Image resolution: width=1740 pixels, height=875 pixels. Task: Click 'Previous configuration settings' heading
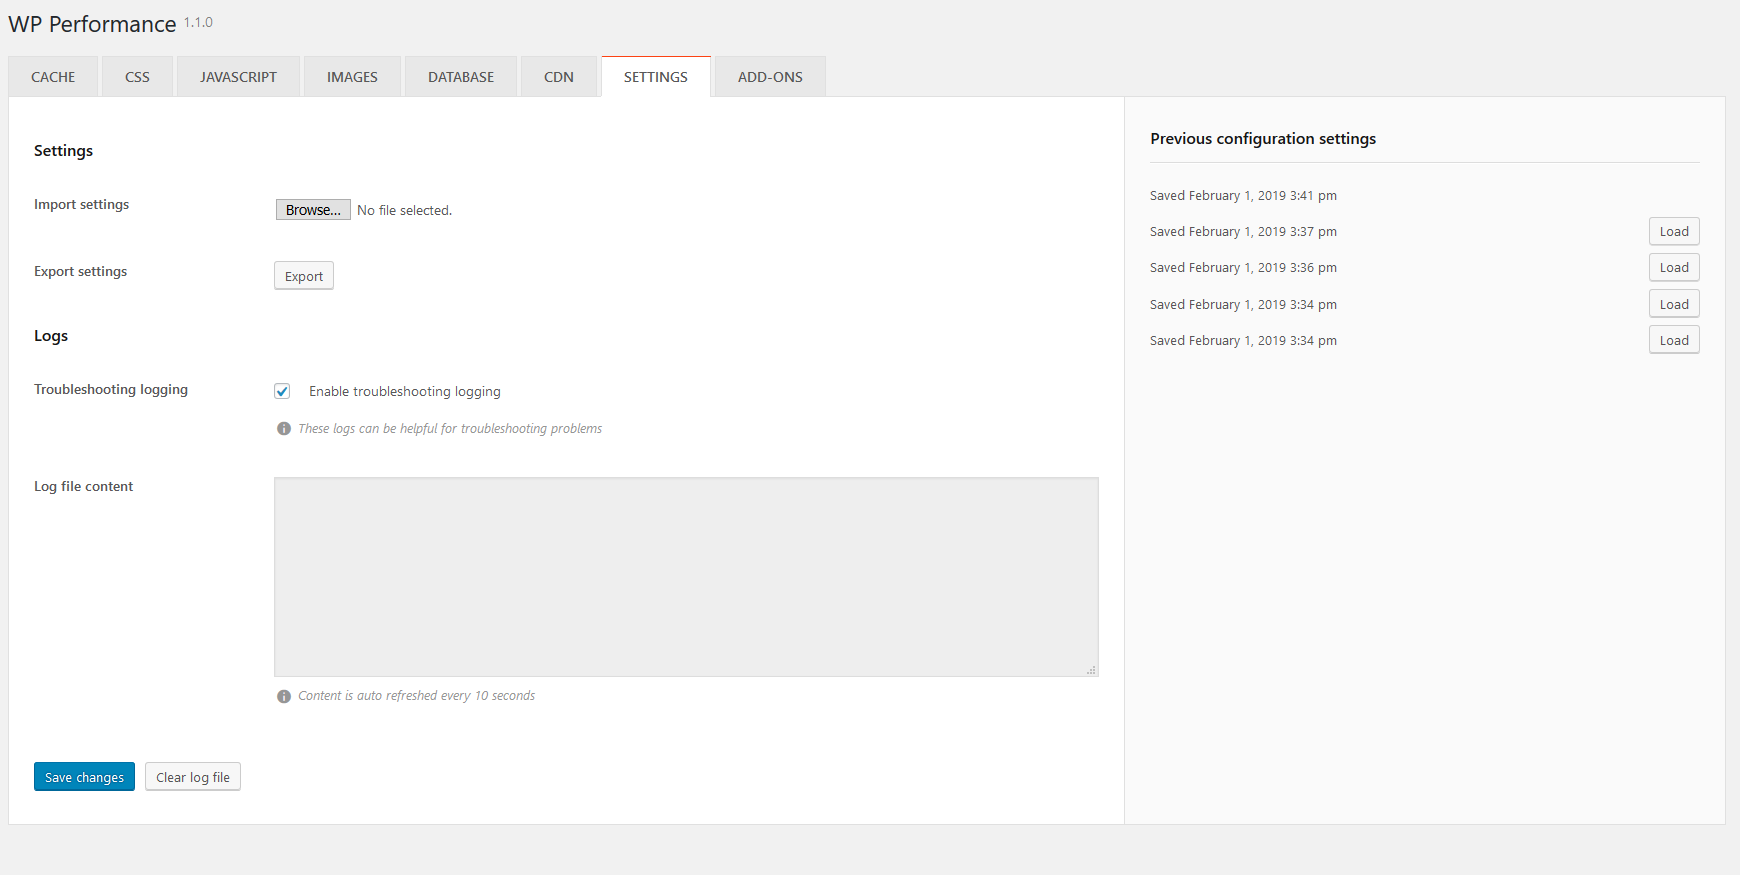[x=1263, y=139]
